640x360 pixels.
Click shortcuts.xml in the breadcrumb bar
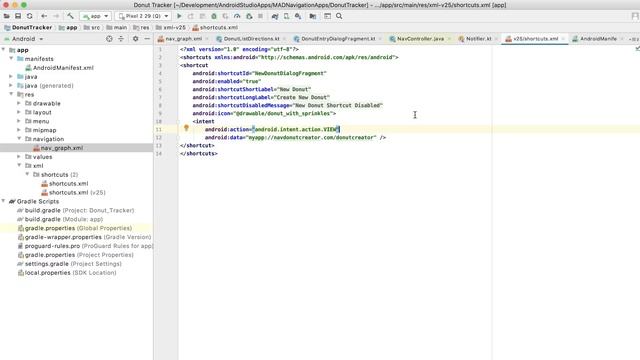[x=215, y=27]
